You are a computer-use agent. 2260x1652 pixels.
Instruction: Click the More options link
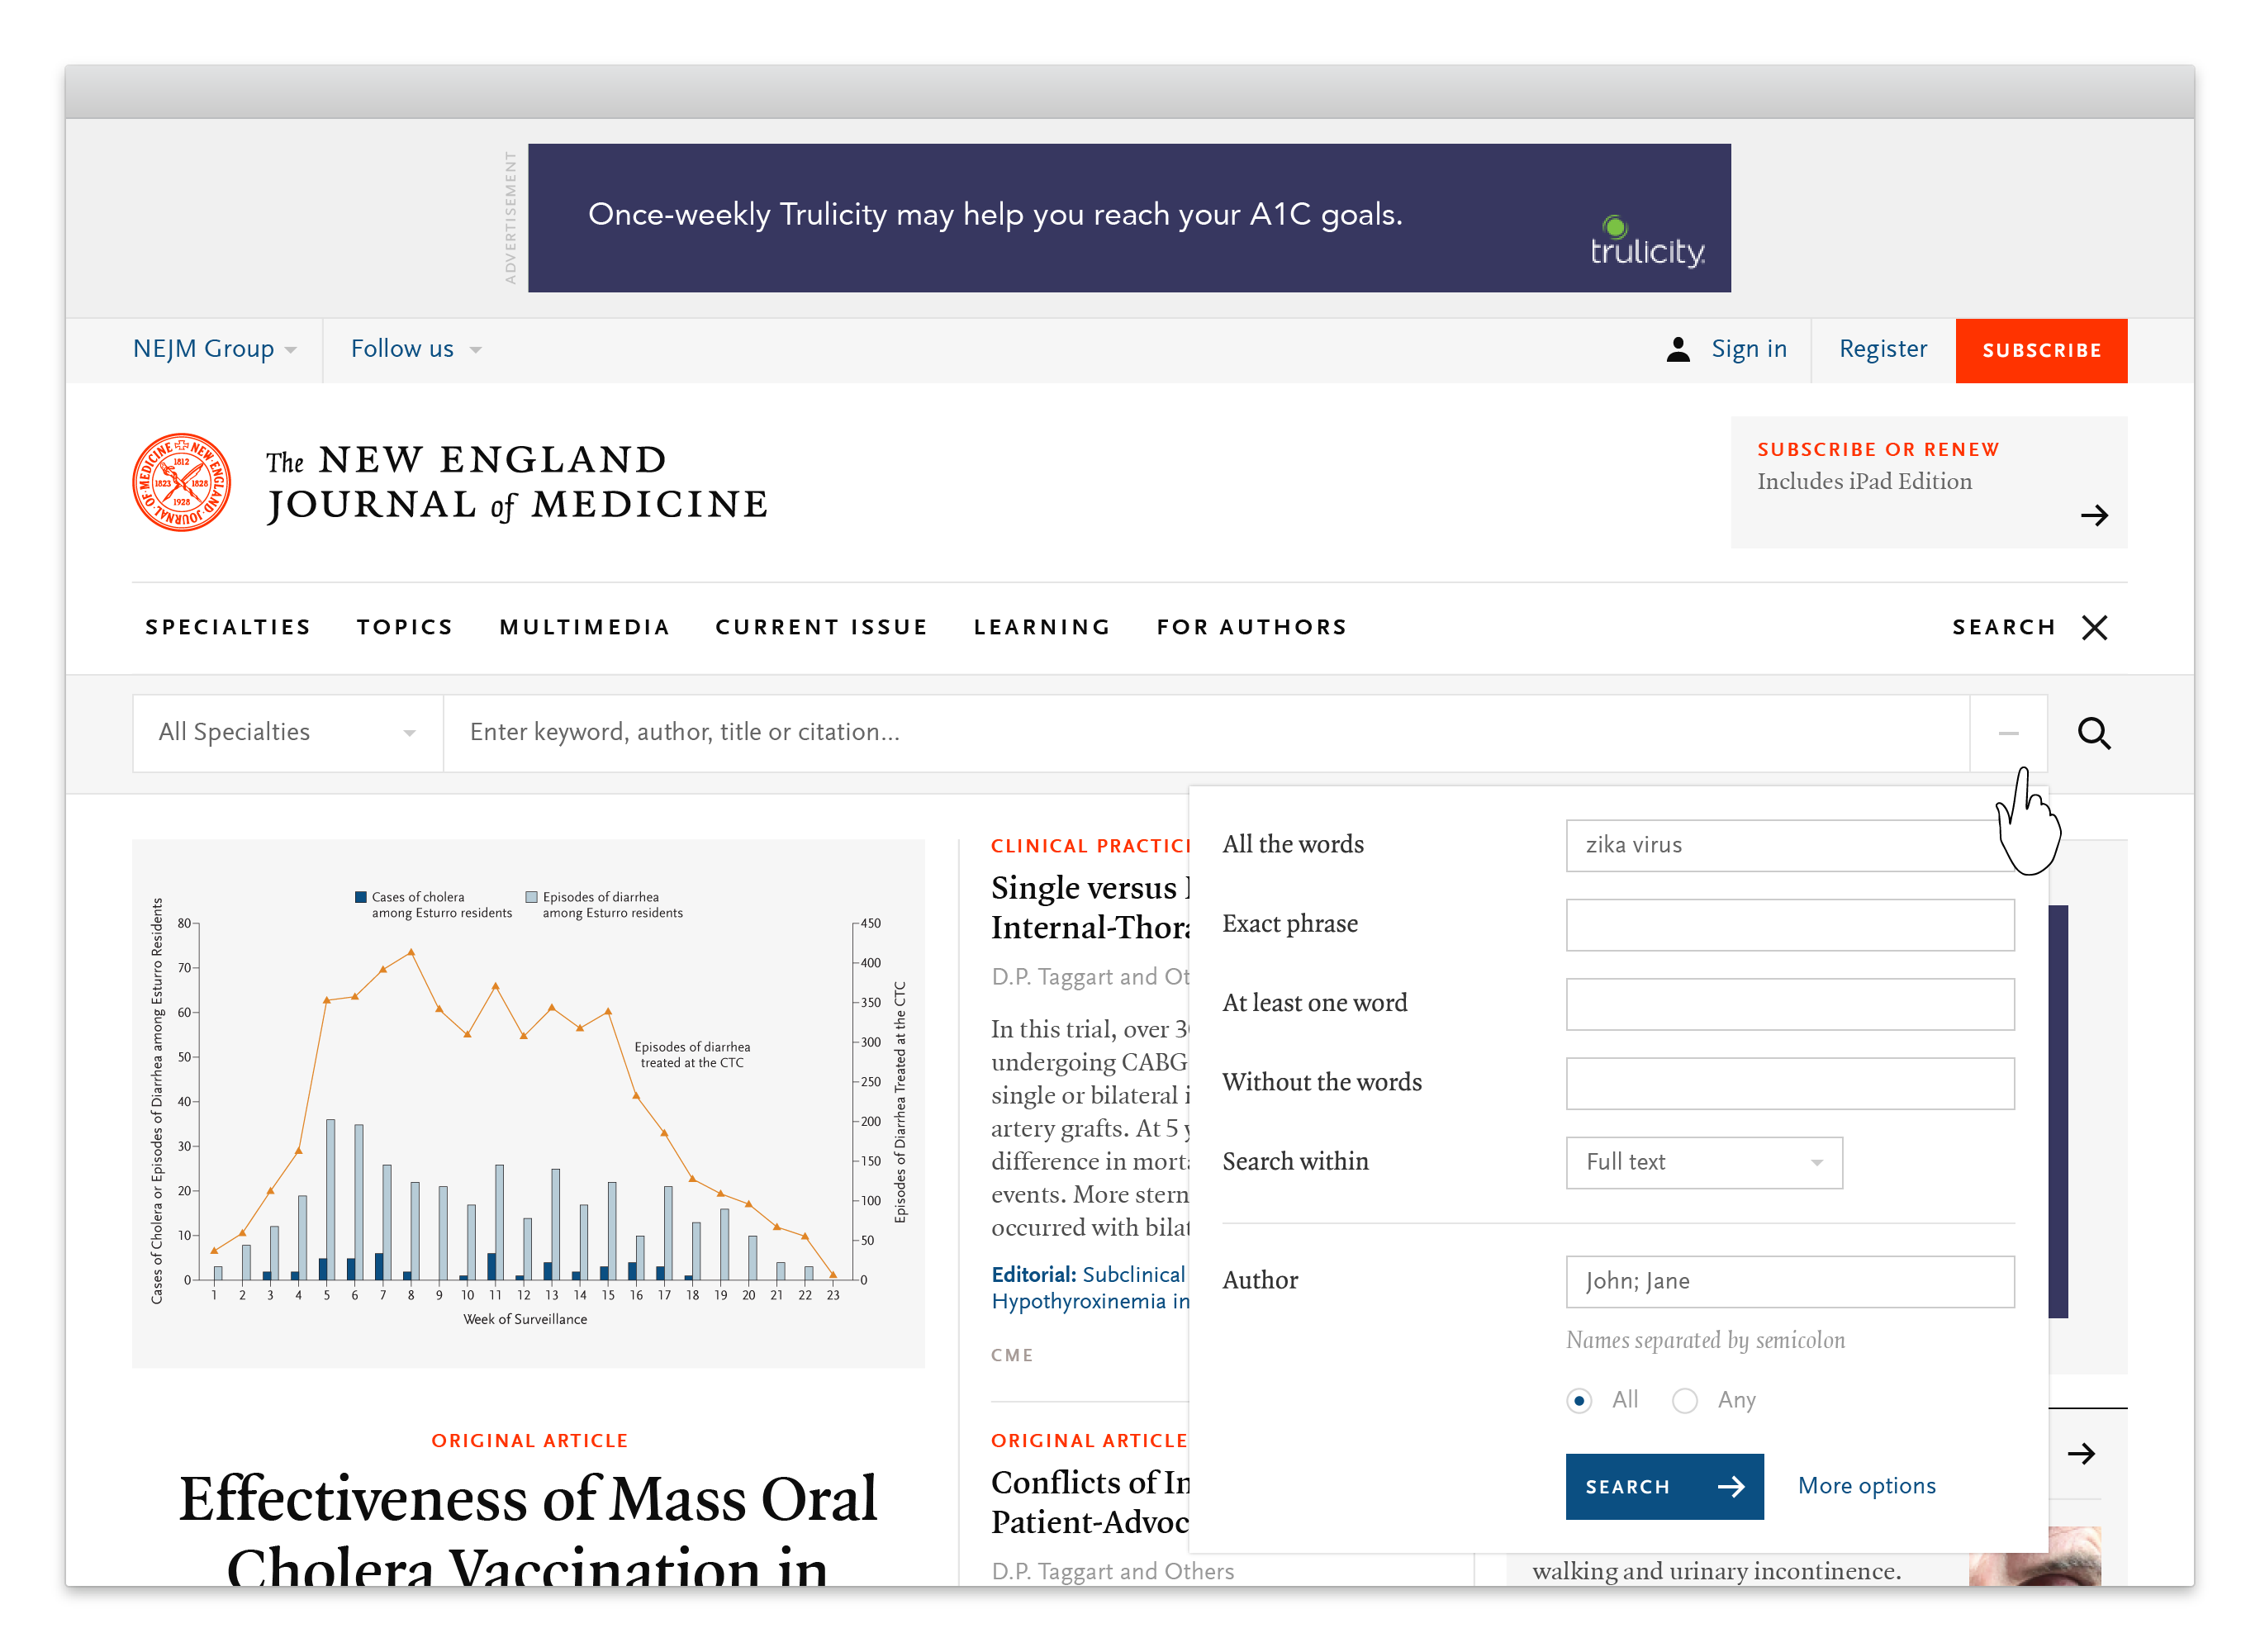point(1866,1486)
